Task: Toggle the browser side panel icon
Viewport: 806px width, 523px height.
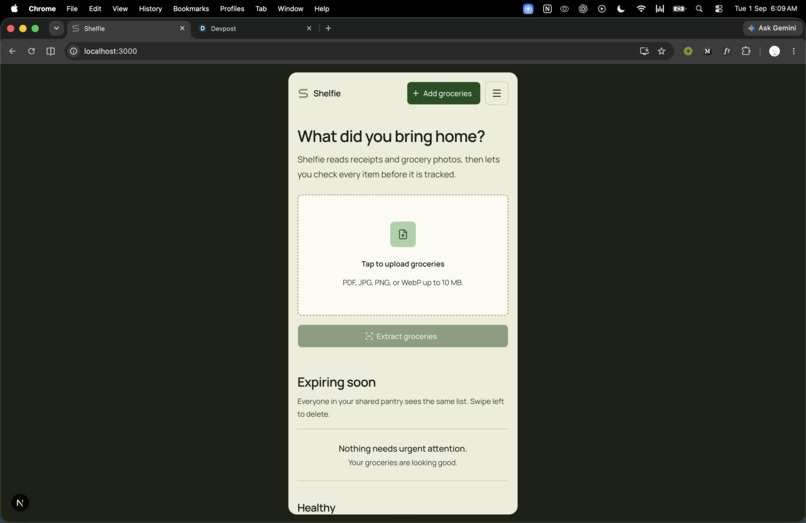Action: point(50,51)
